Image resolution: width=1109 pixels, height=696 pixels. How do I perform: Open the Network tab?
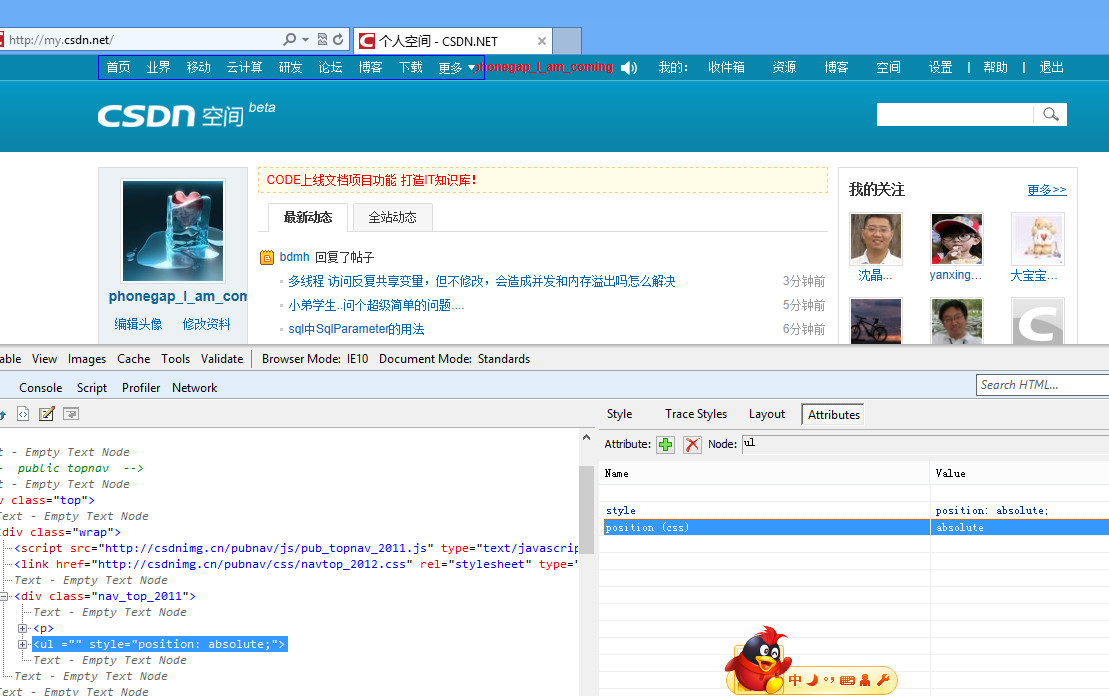coord(194,388)
